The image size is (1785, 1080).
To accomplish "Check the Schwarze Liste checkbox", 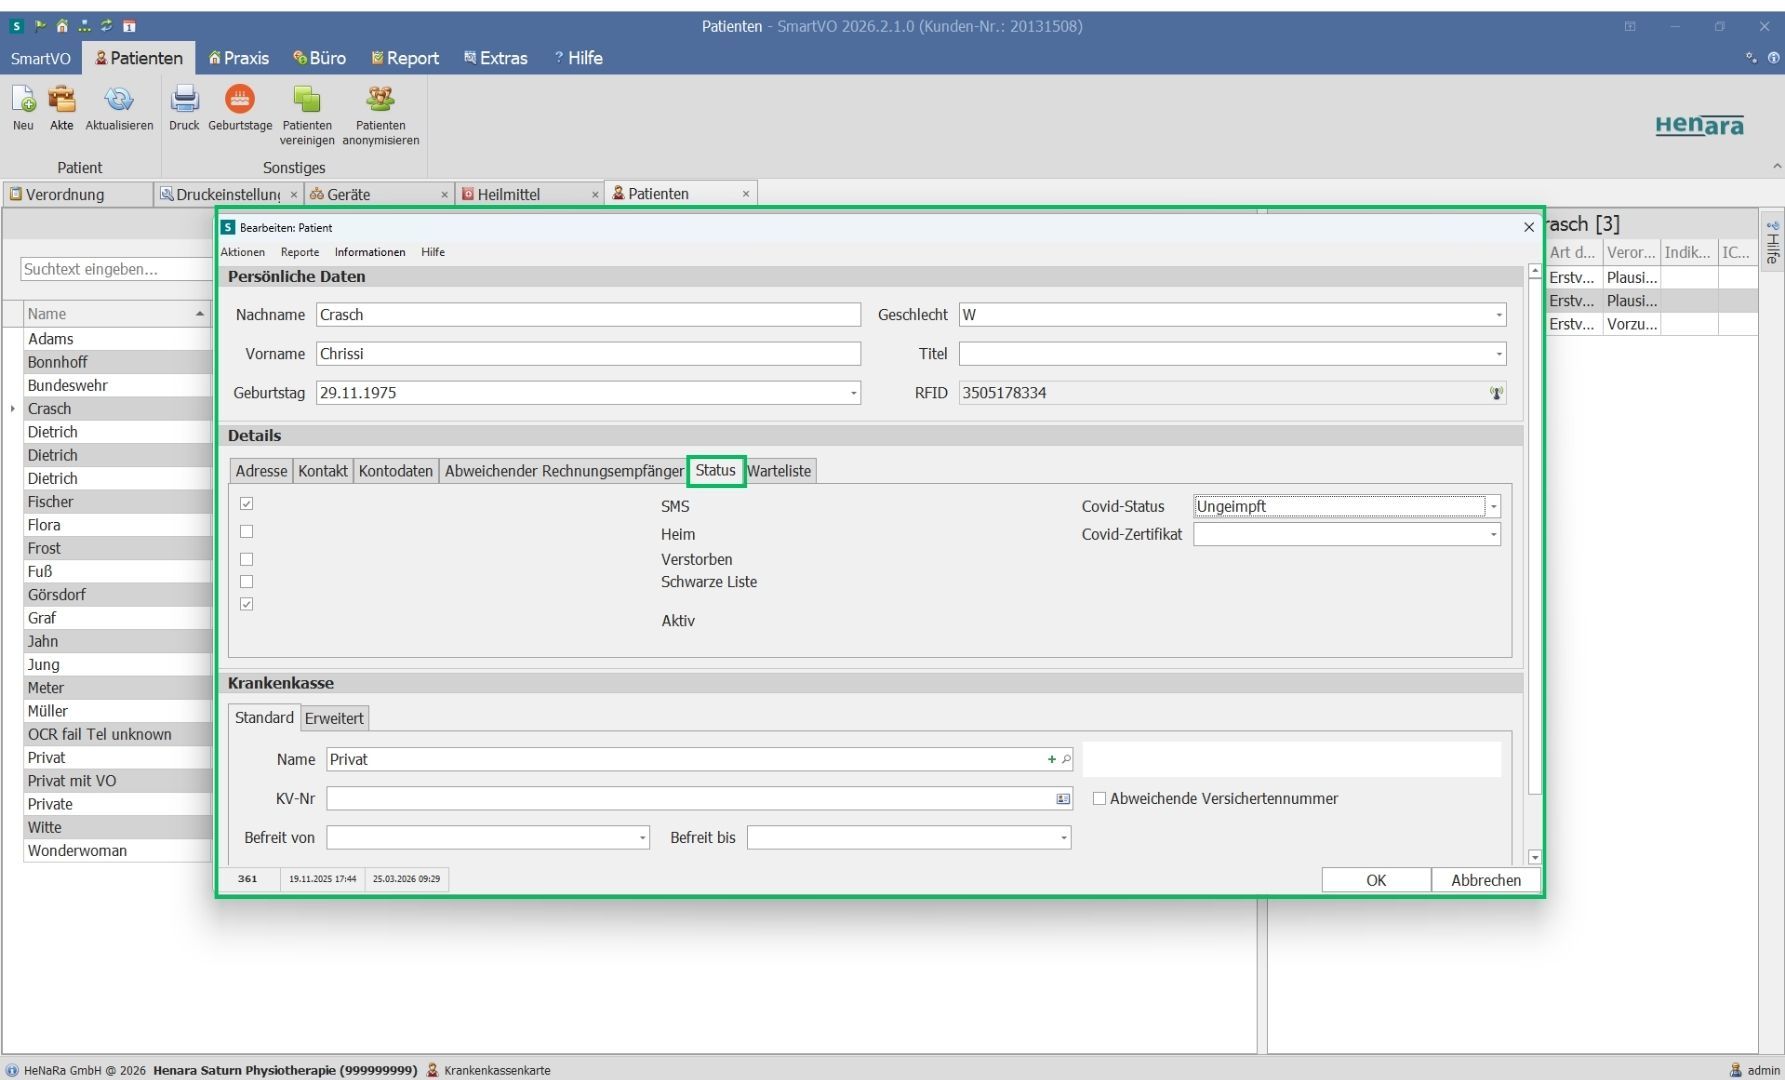I will (x=246, y=581).
